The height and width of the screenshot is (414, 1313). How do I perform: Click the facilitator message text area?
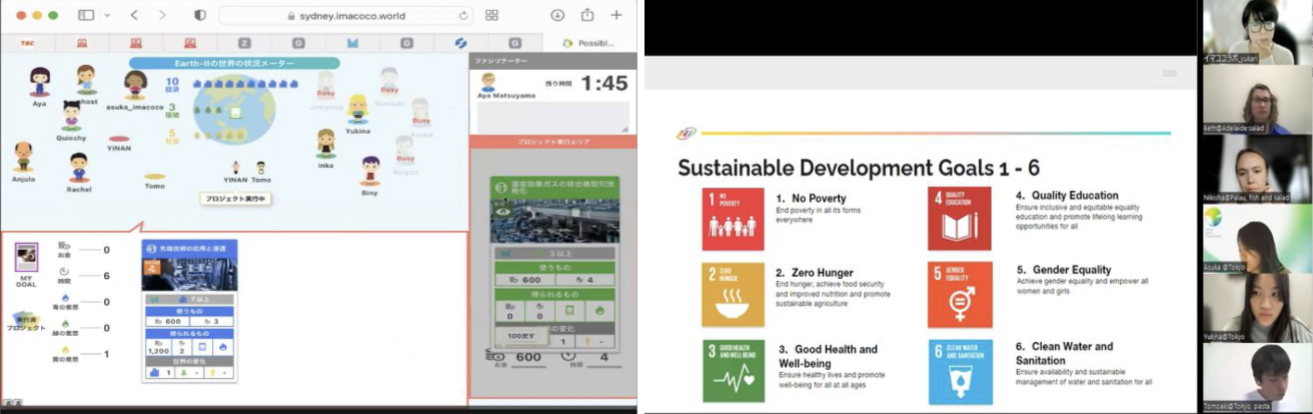[552, 117]
